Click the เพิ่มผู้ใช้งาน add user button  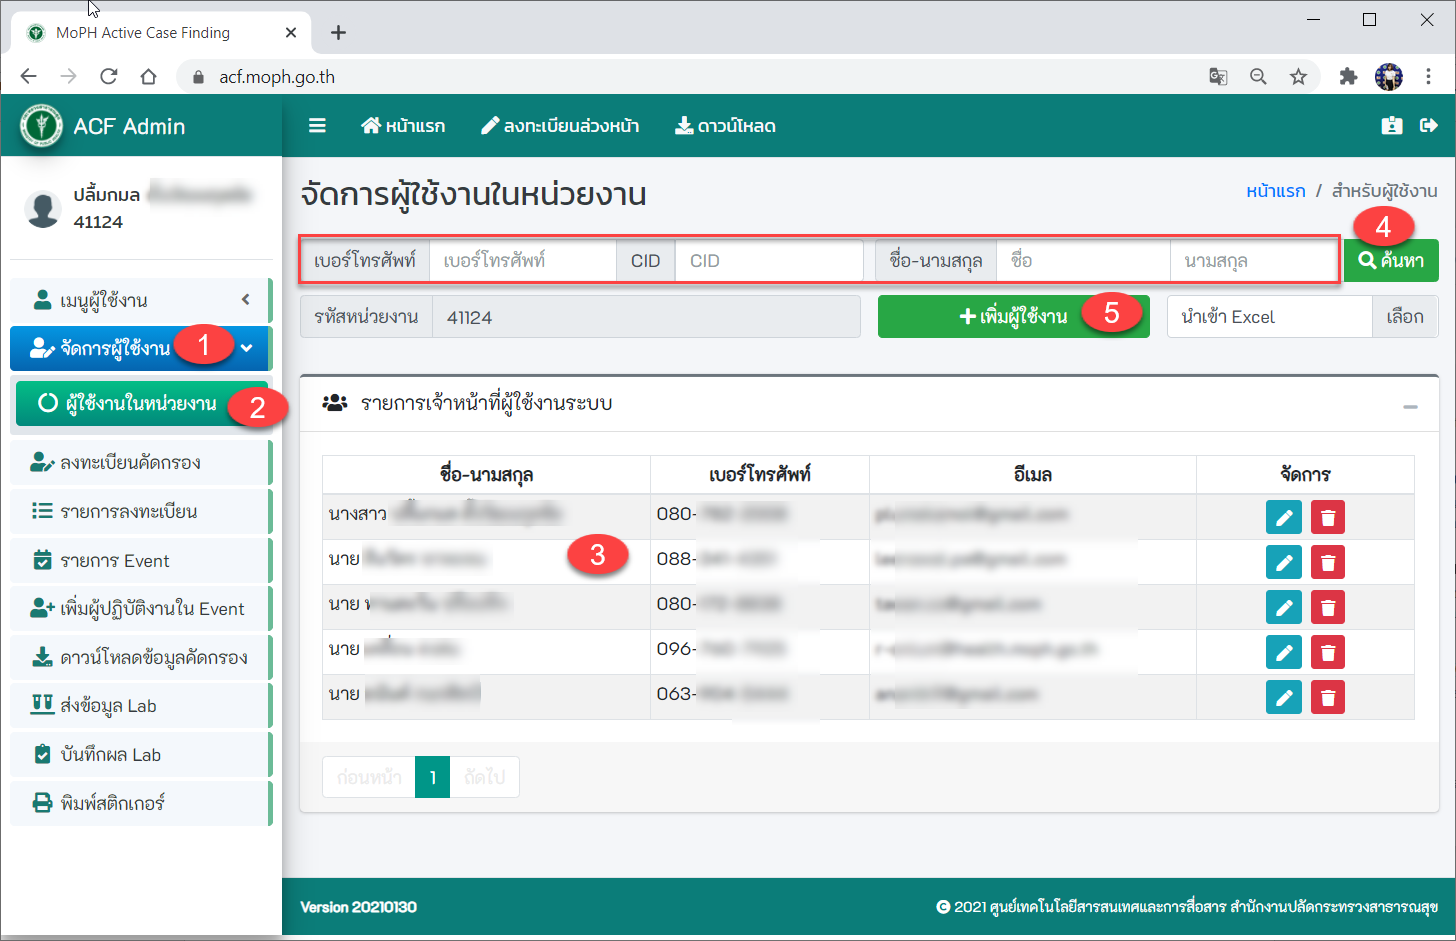(x=1012, y=316)
